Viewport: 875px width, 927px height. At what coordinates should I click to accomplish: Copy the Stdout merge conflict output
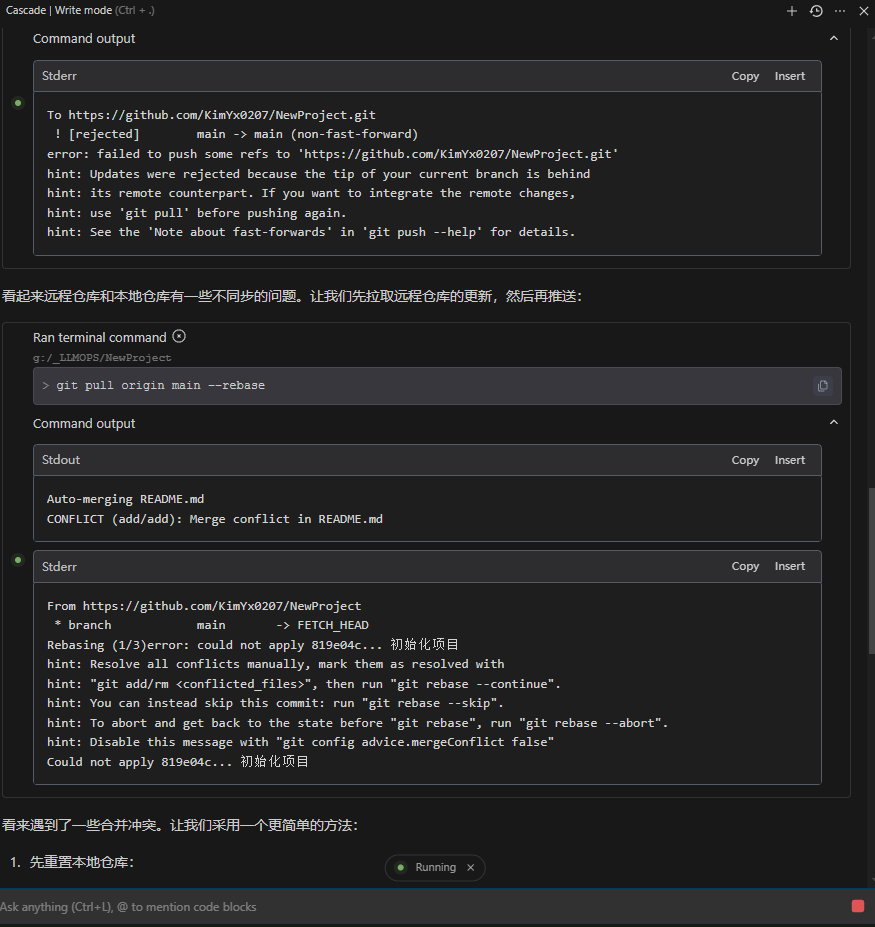(745, 460)
